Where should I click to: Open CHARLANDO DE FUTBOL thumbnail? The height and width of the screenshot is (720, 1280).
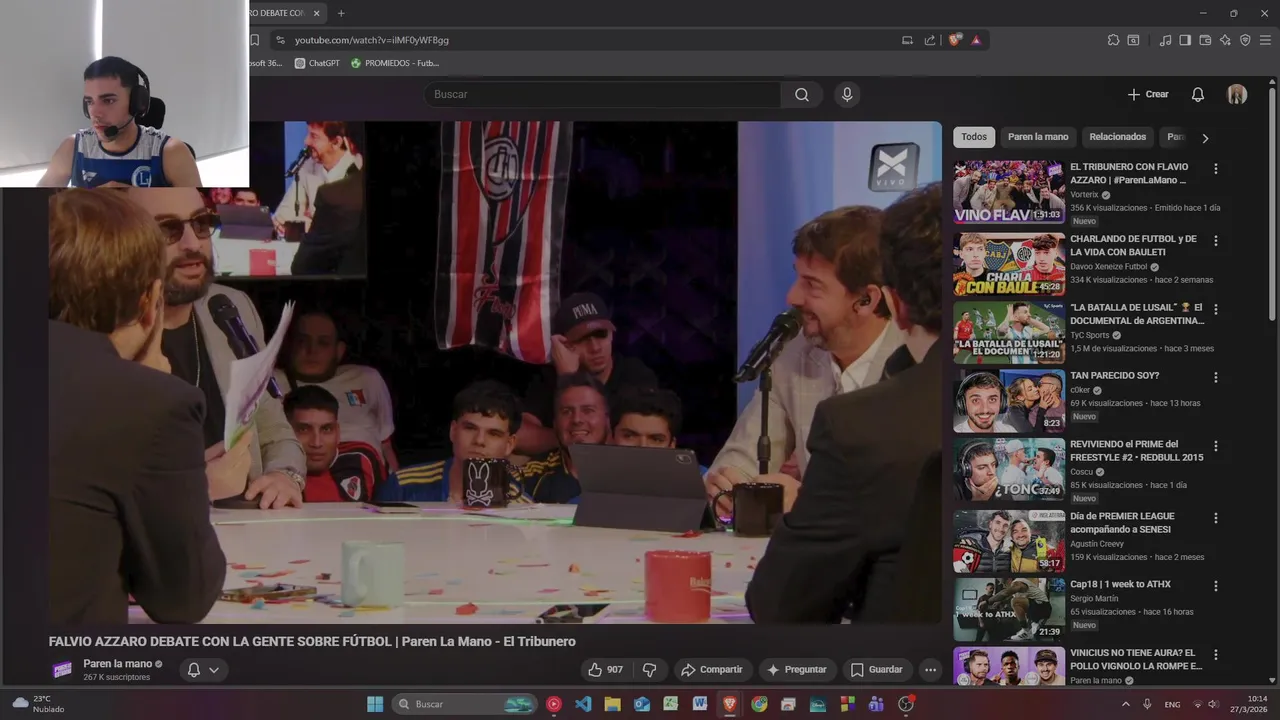1009,264
